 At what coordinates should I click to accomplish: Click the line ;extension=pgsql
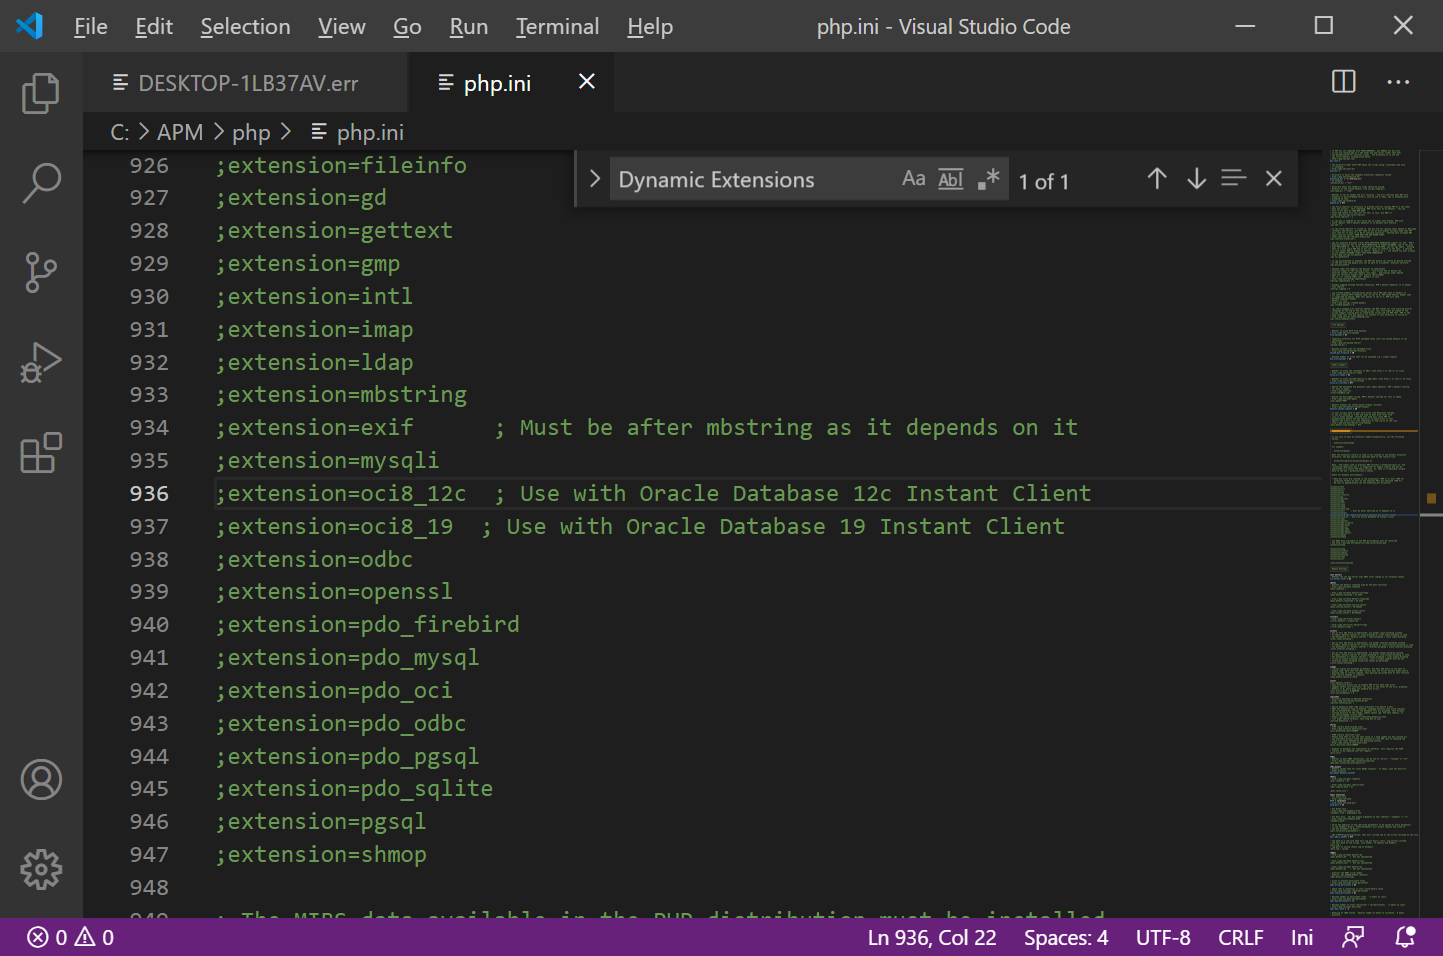click(321, 821)
